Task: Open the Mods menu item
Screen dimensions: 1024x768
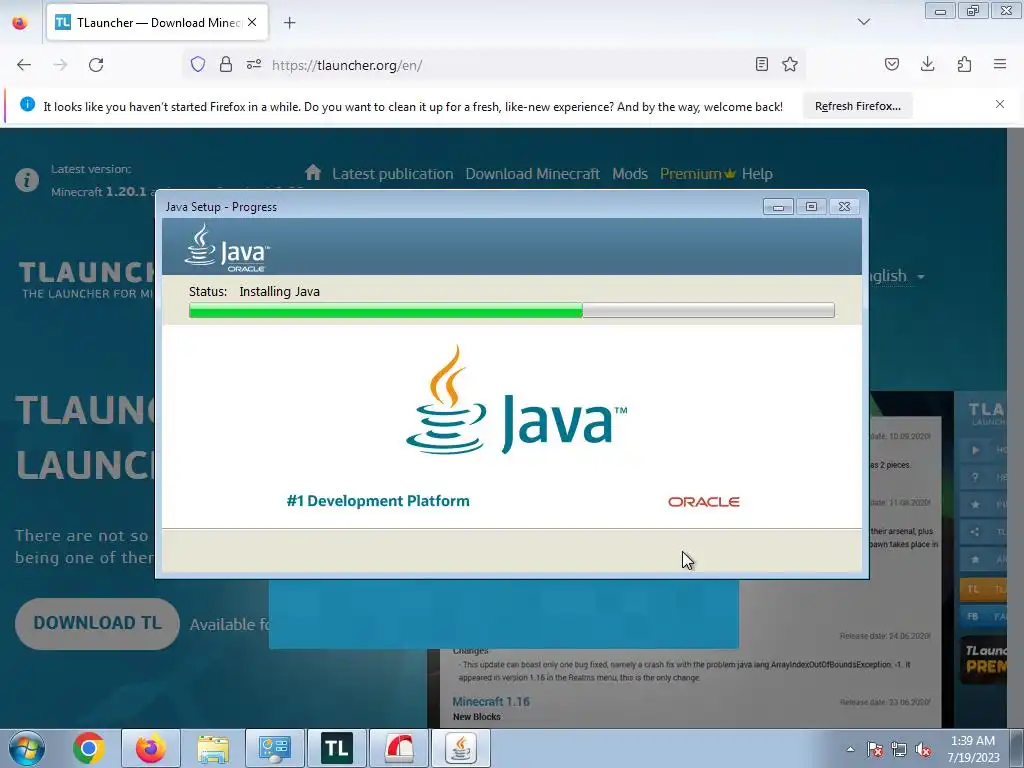Action: tap(630, 174)
